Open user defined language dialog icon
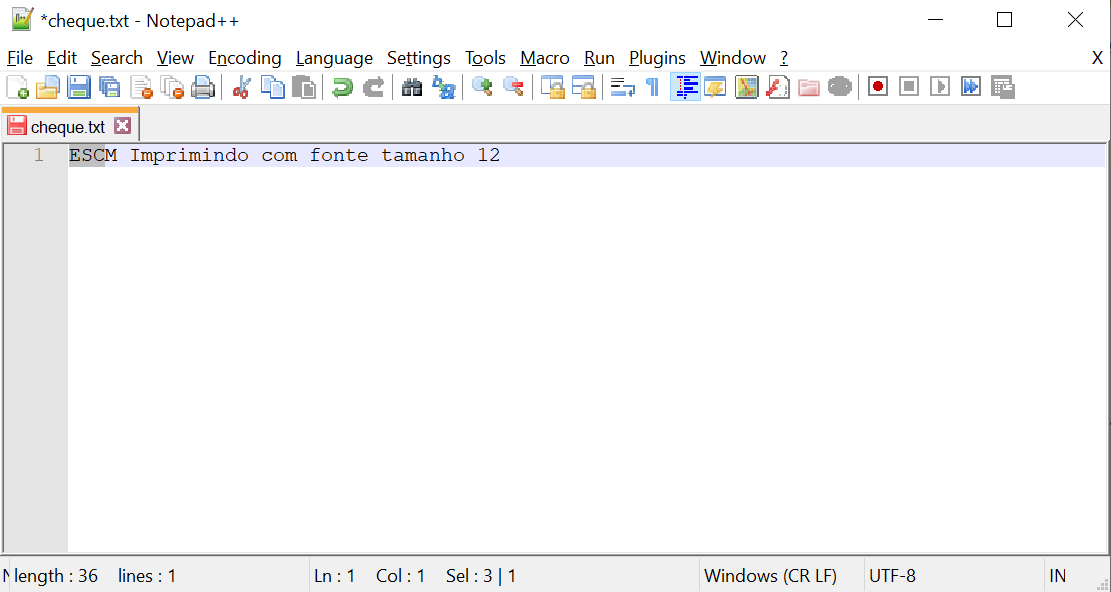The height and width of the screenshot is (592, 1111). 715,87
